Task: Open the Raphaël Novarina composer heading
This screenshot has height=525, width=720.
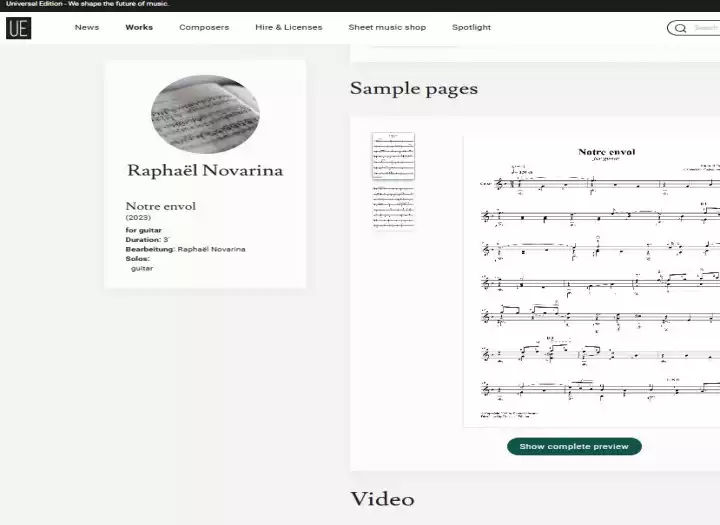Action: pos(205,171)
